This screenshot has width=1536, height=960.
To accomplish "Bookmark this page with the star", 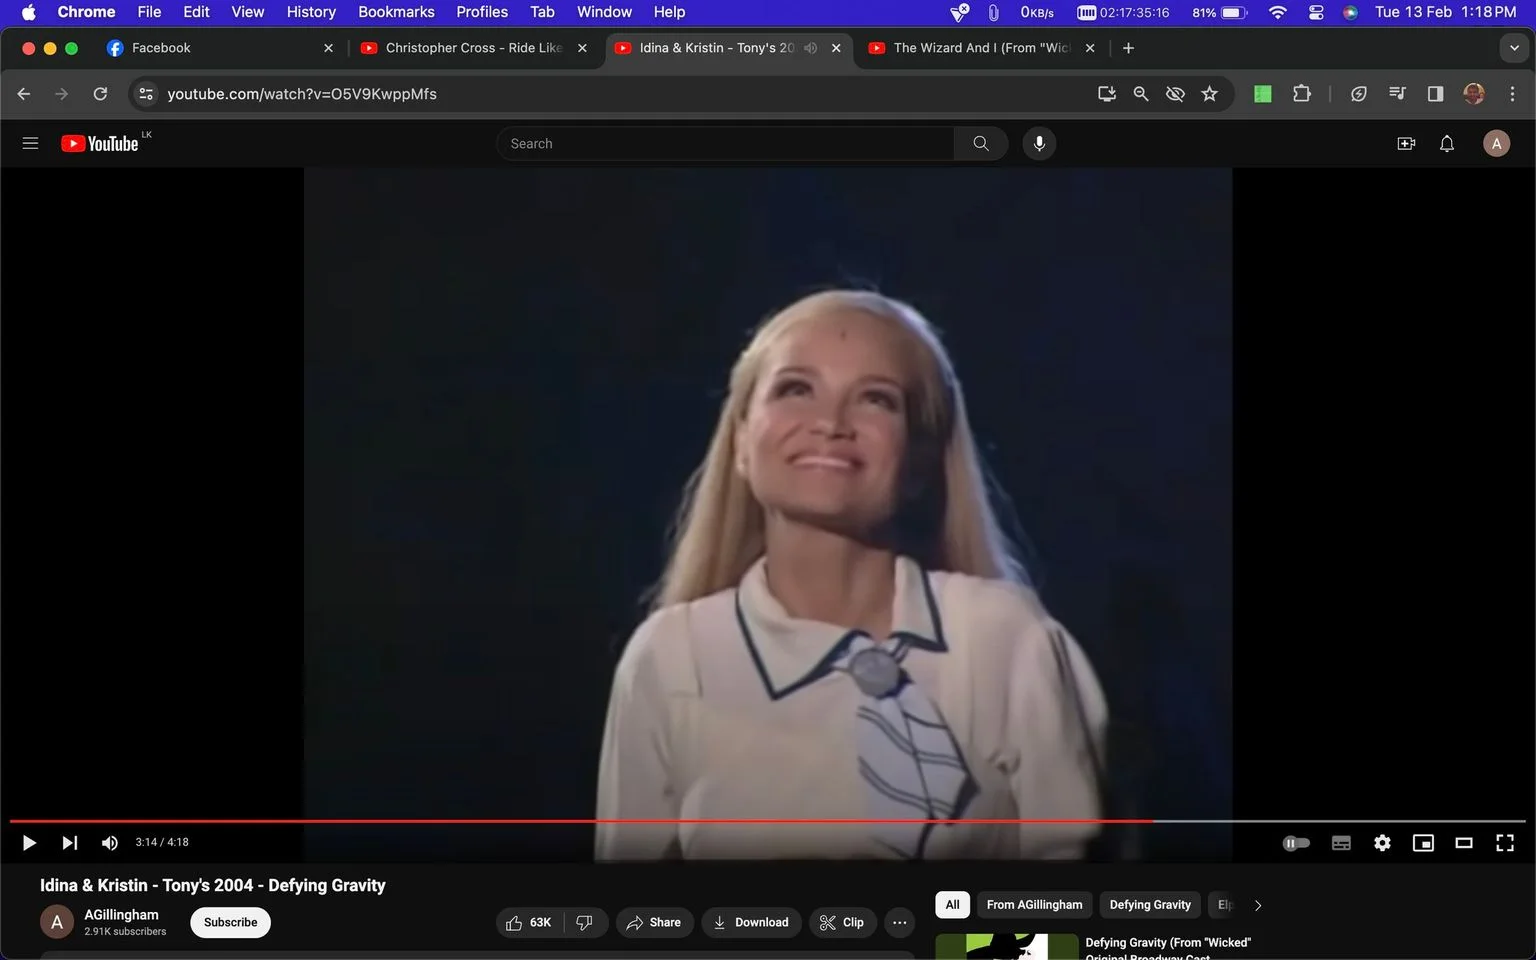I will (1210, 94).
